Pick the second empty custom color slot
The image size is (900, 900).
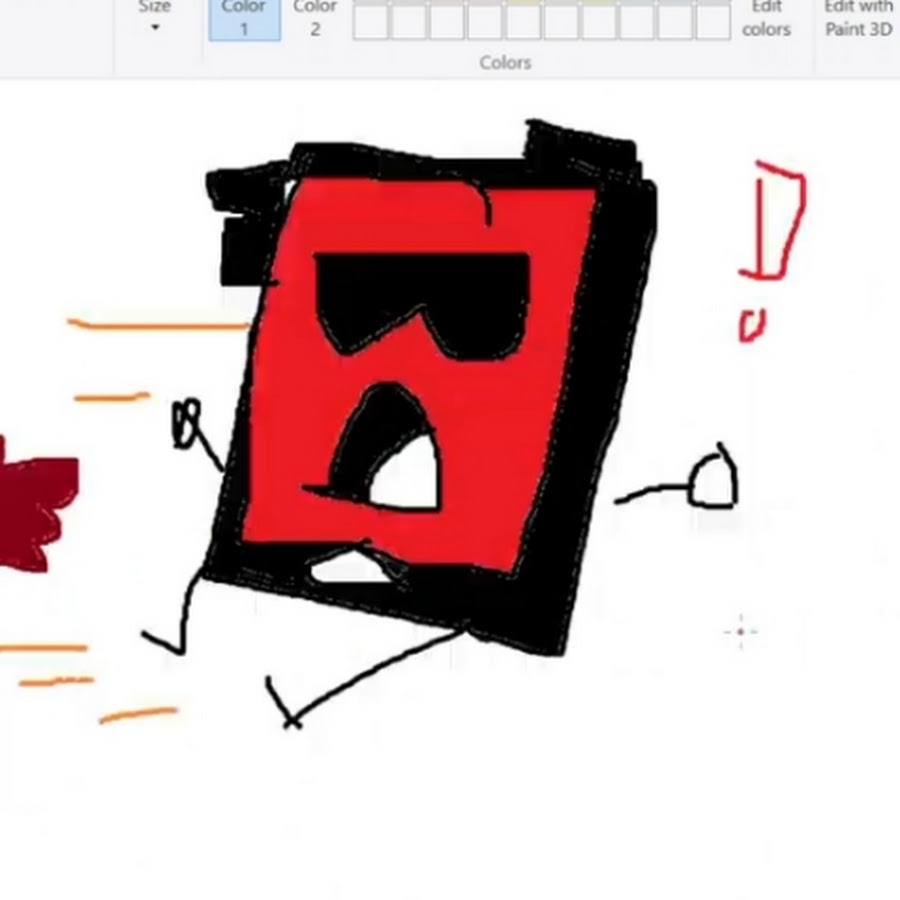tap(408, 22)
